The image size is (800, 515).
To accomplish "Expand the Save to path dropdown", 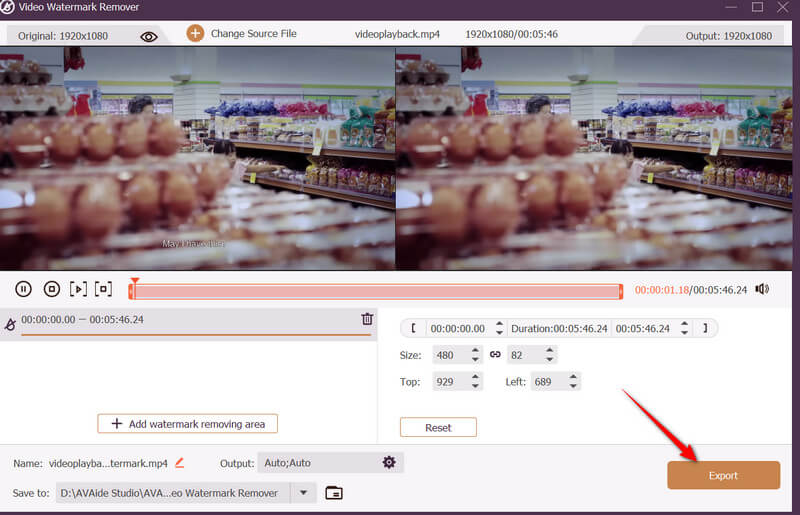I will point(303,493).
